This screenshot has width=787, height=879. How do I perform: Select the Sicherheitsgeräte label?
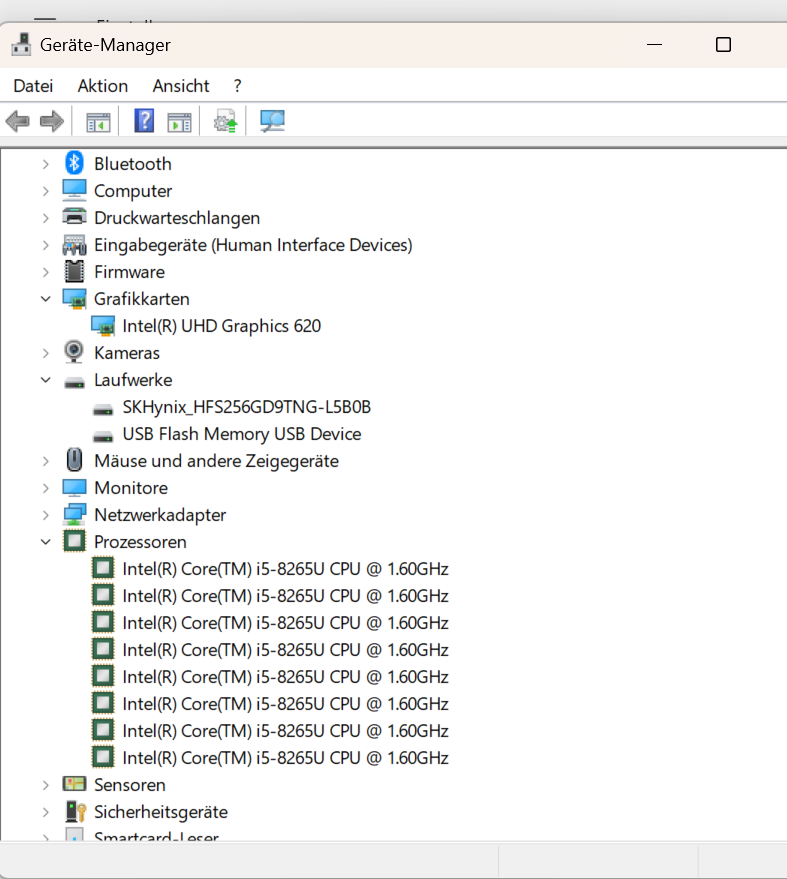point(161,812)
